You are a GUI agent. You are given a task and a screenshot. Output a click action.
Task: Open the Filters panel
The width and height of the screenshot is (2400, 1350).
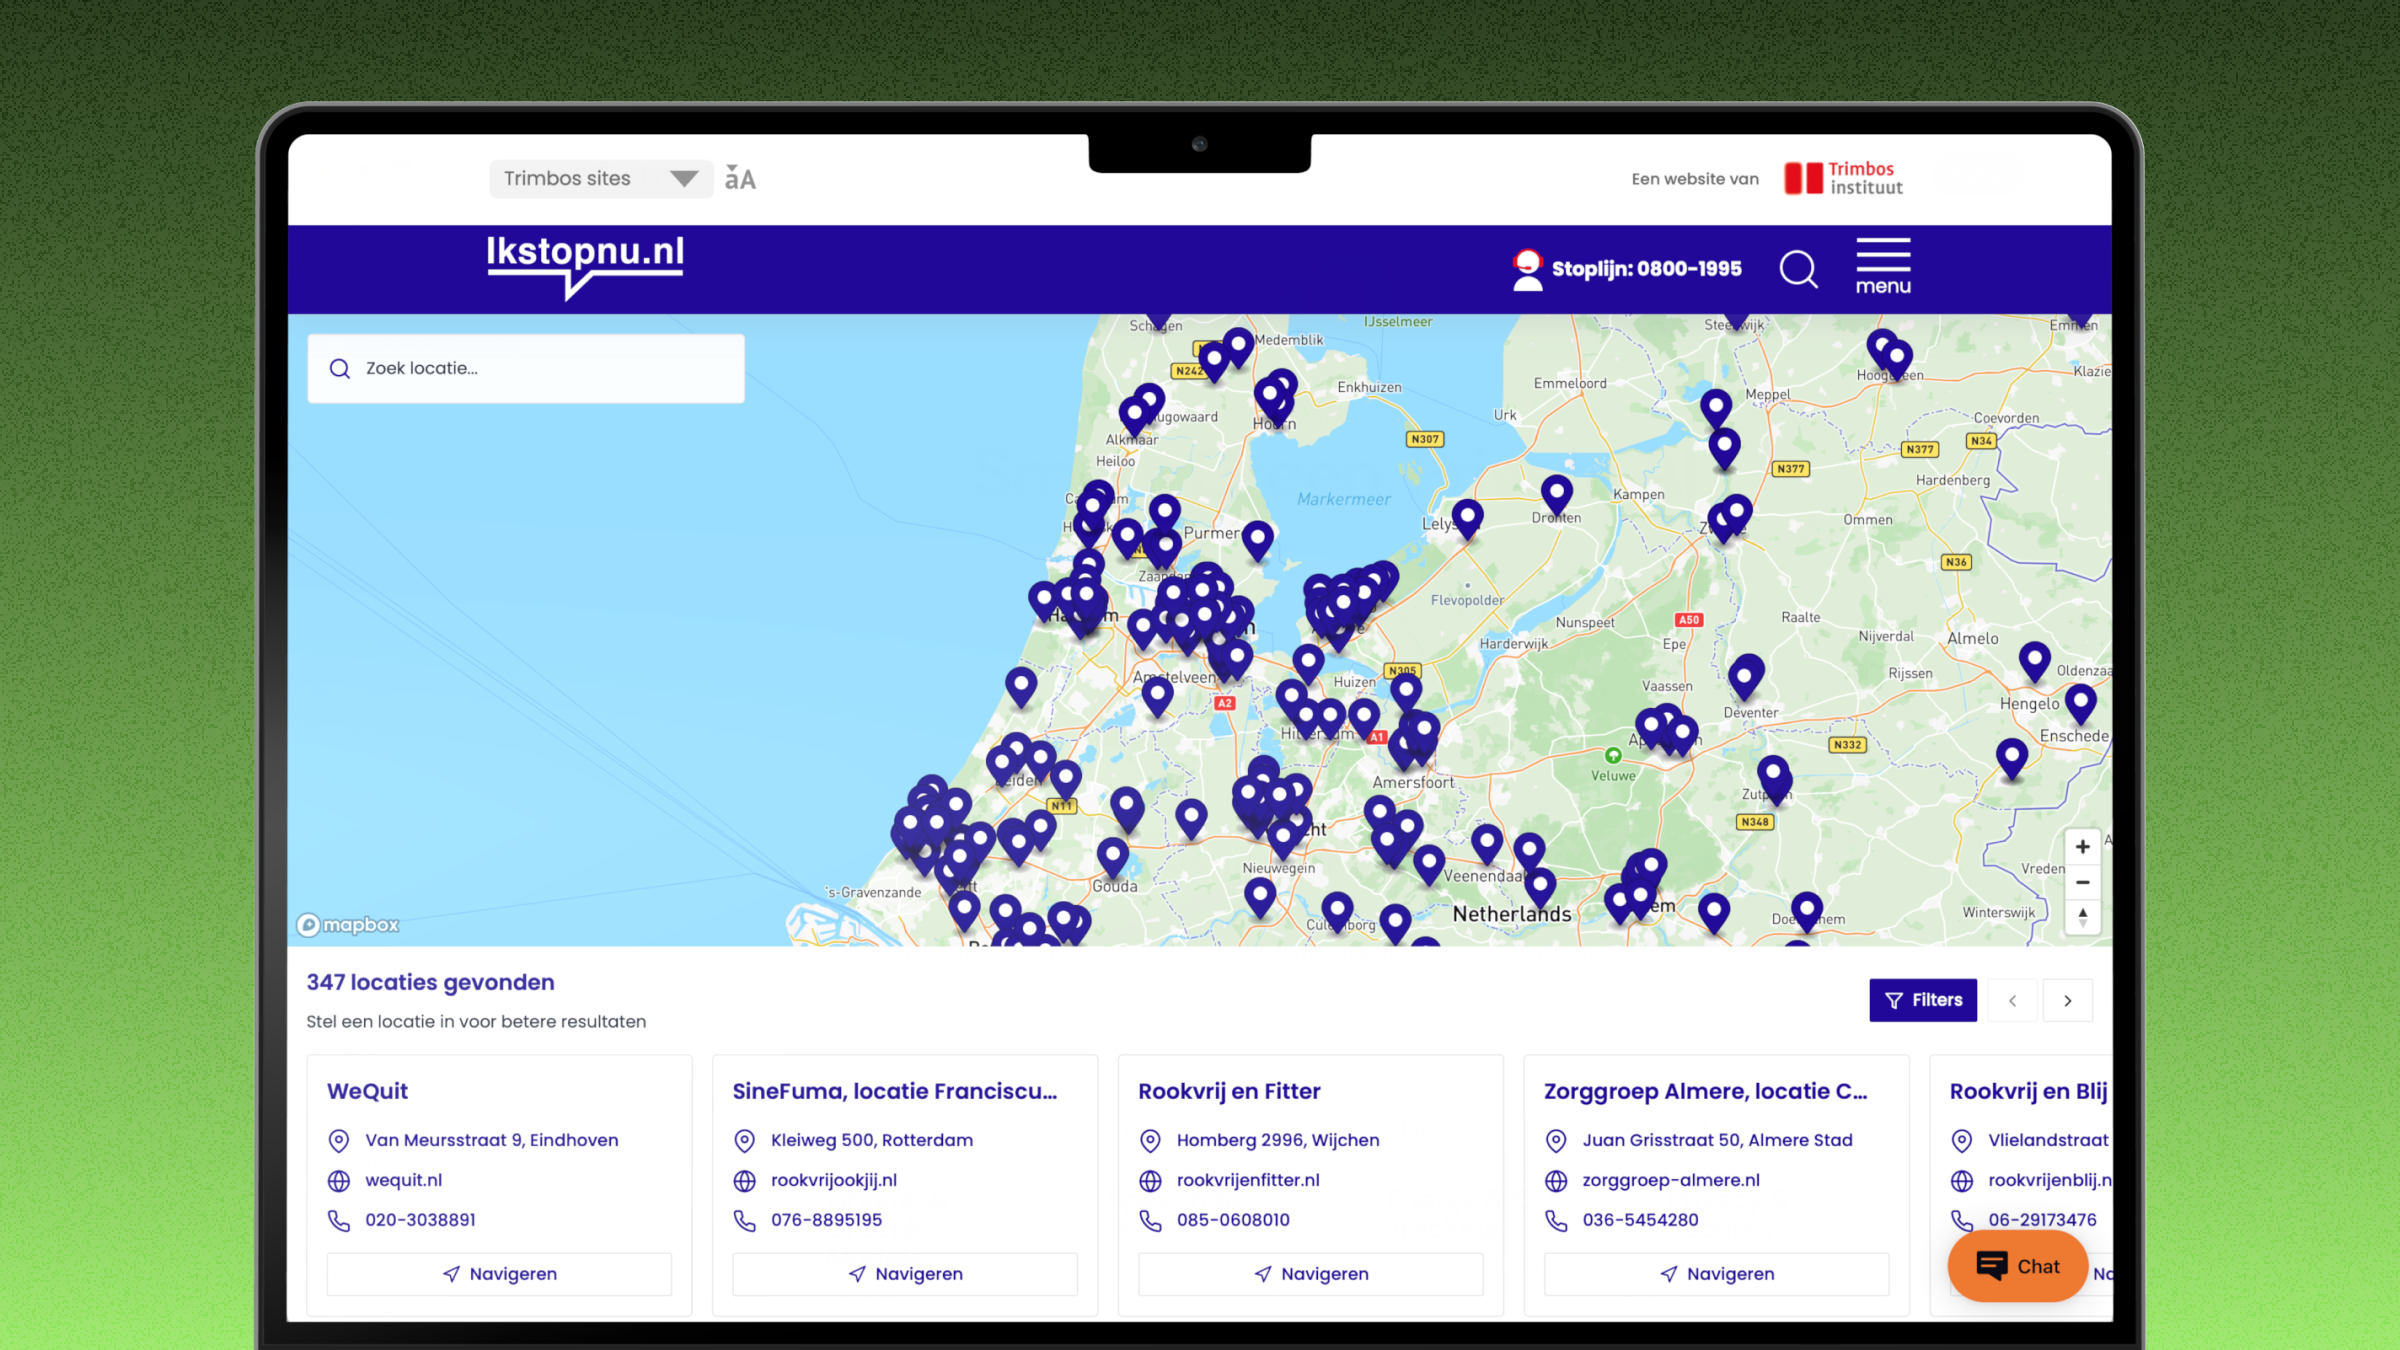pos(1922,1000)
